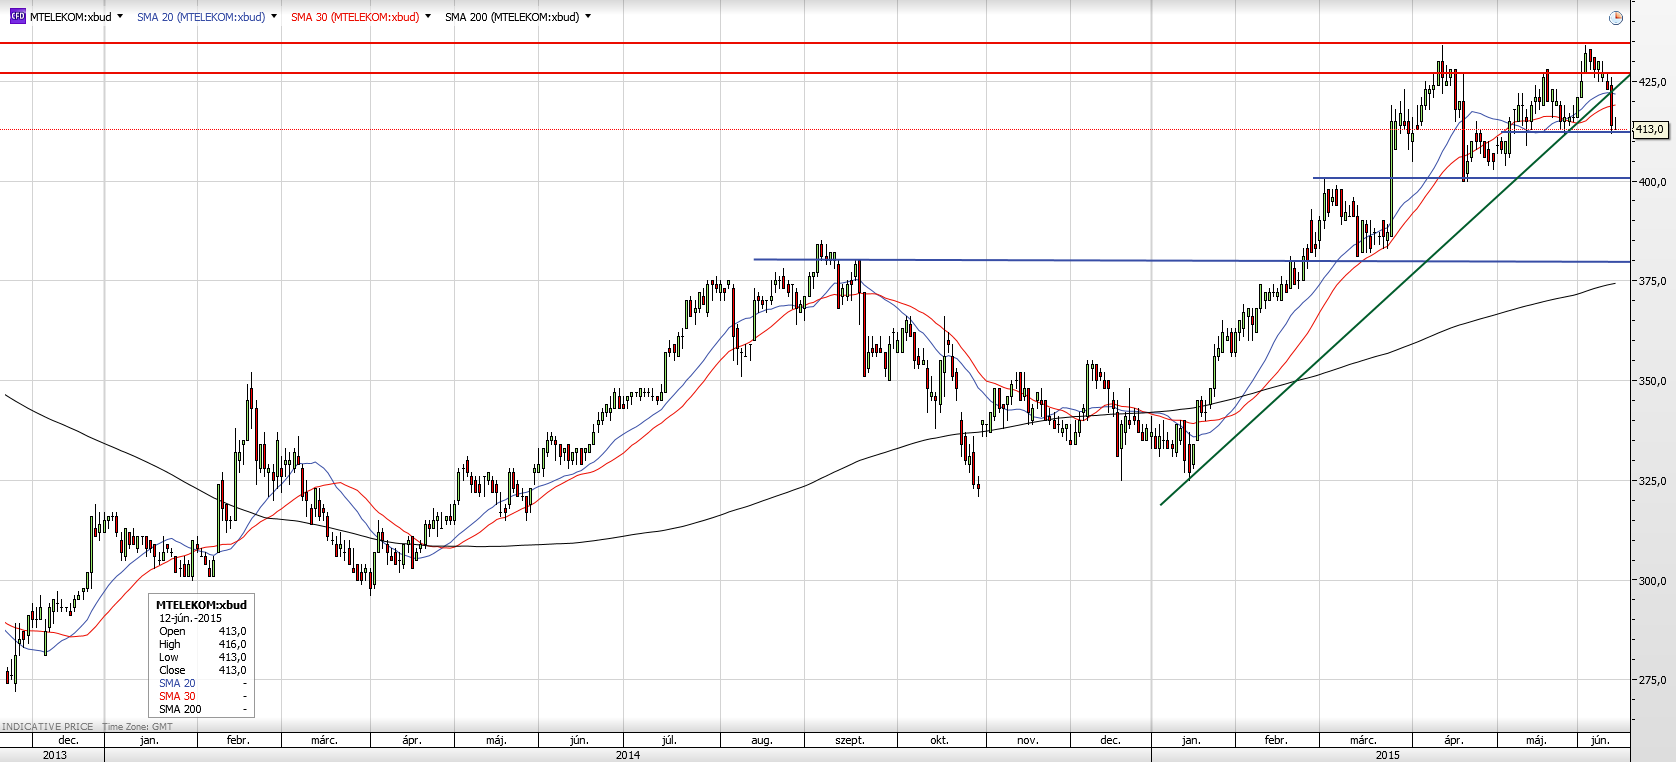Select the blue SMA 20 (MTELEKOM:xbud) label

tap(201, 17)
